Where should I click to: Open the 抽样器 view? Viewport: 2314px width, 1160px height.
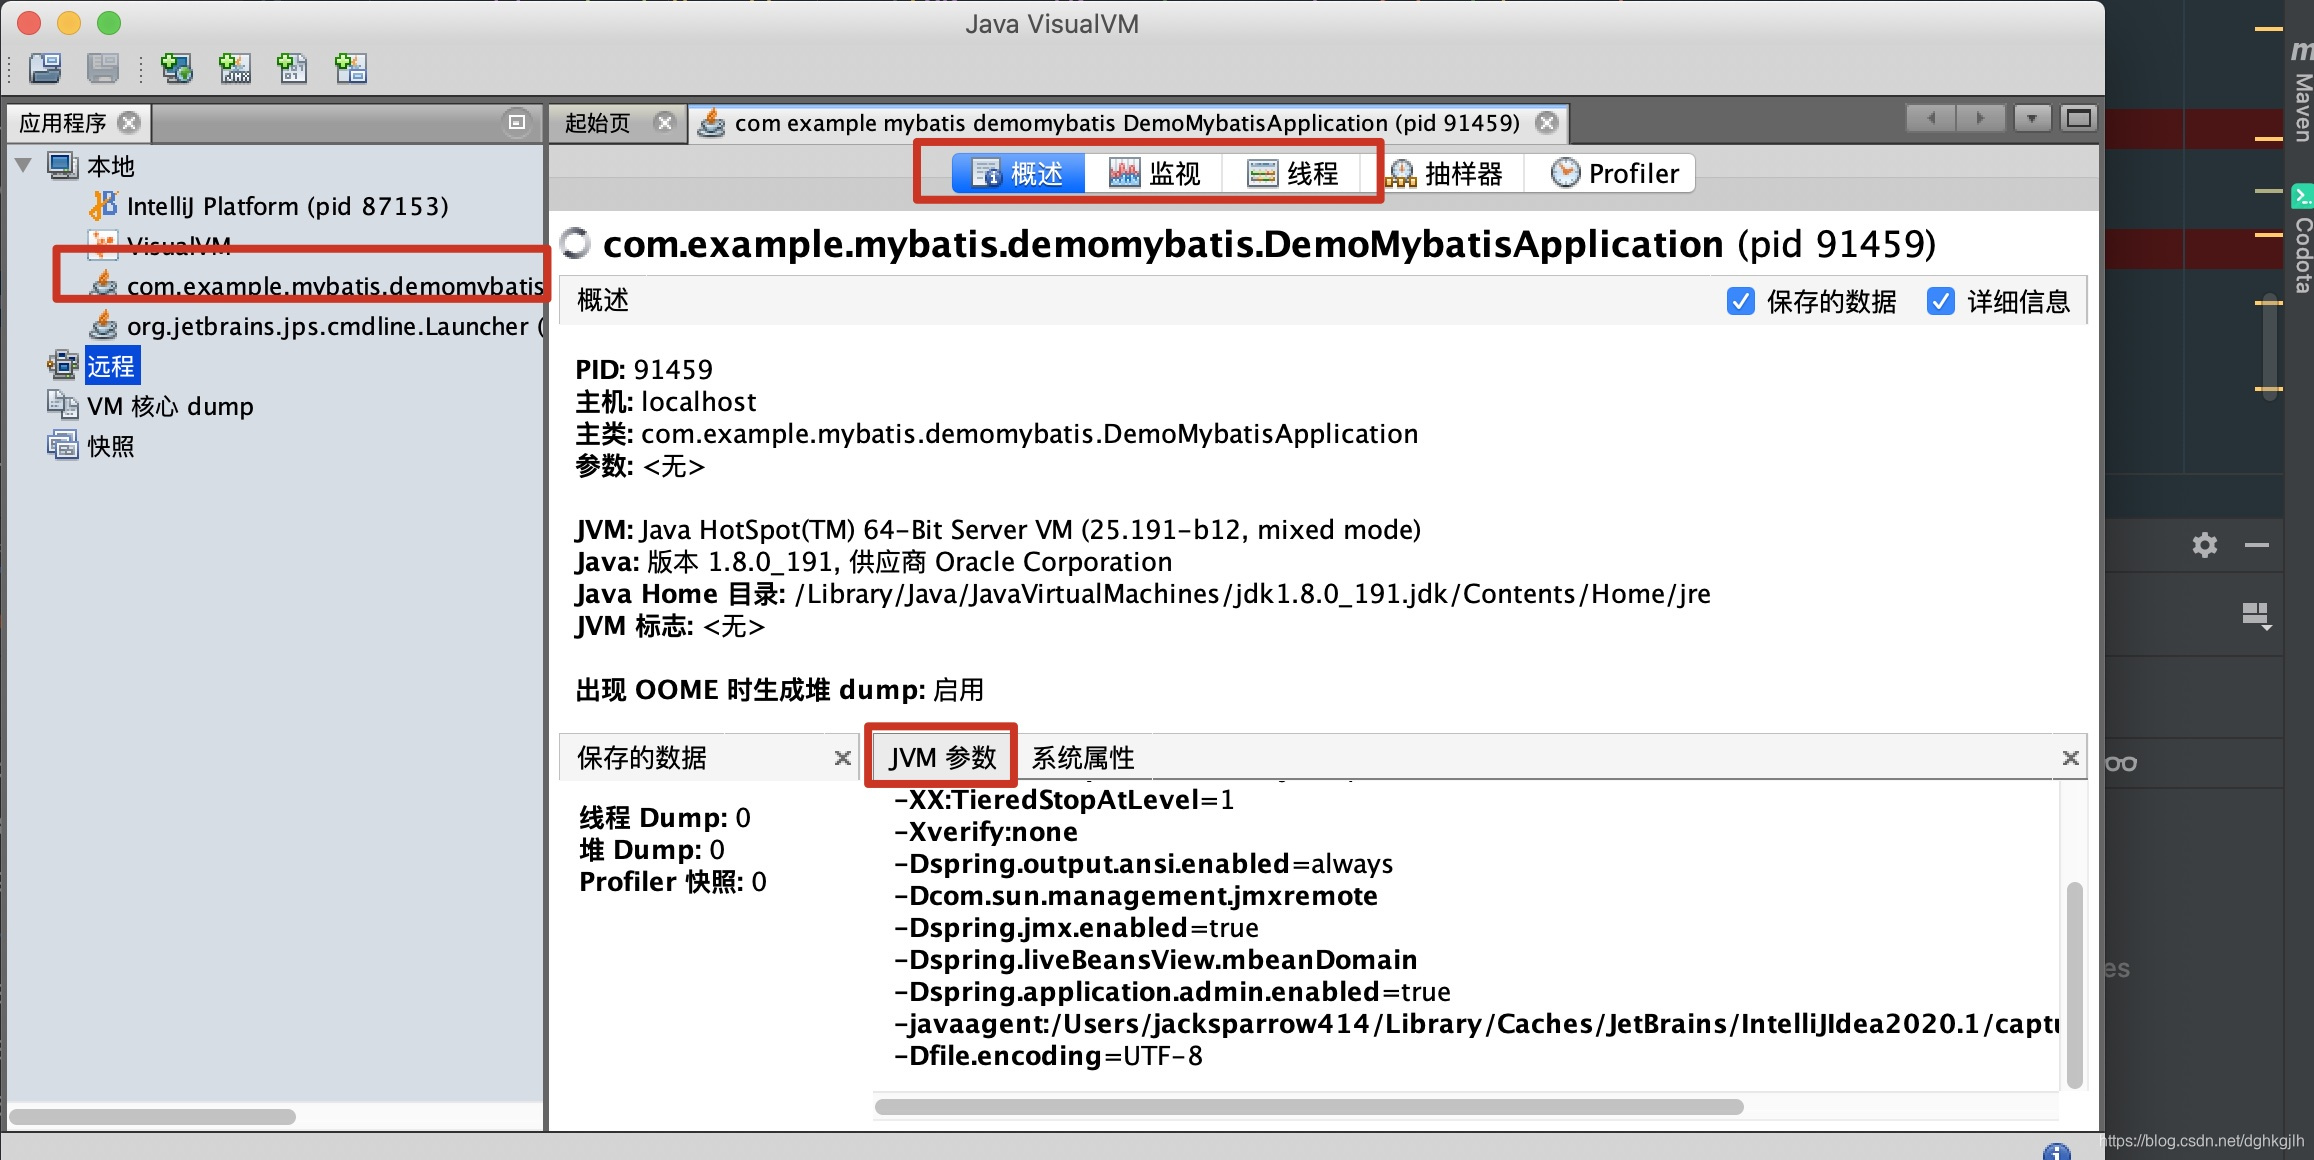click(1444, 173)
